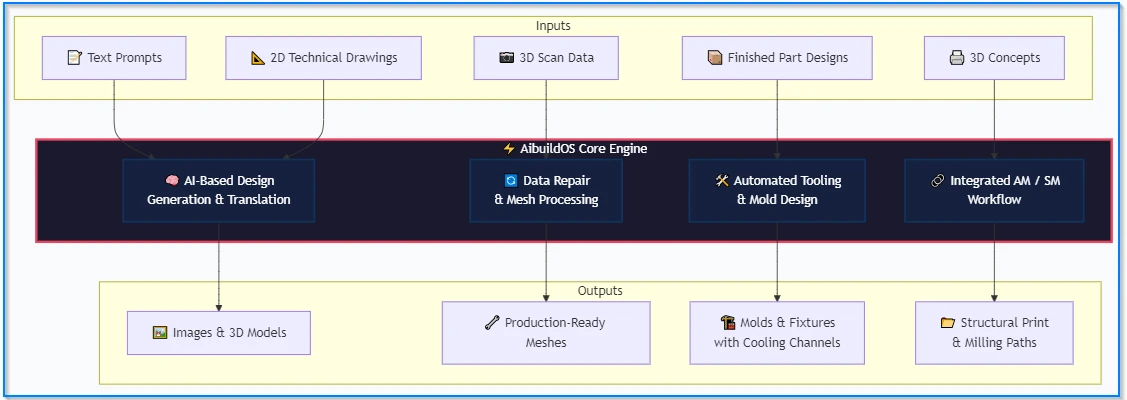Click the box icon beside Finished Part Designs
The width and height of the screenshot is (1127, 400).
point(714,57)
